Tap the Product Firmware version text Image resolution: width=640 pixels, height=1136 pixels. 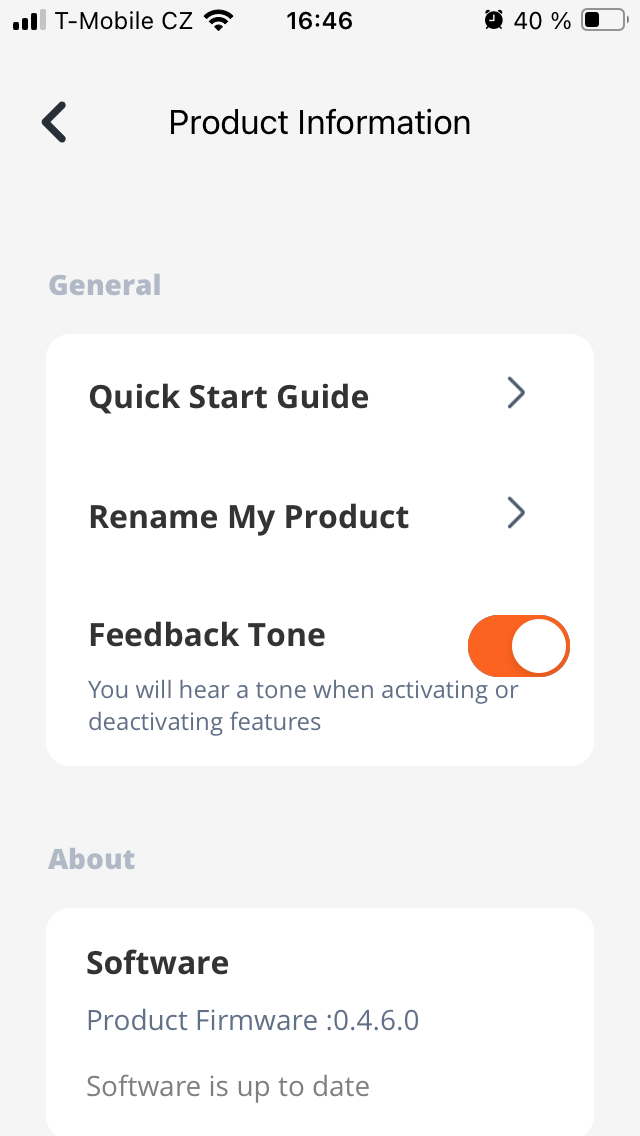tap(253, 1020)
